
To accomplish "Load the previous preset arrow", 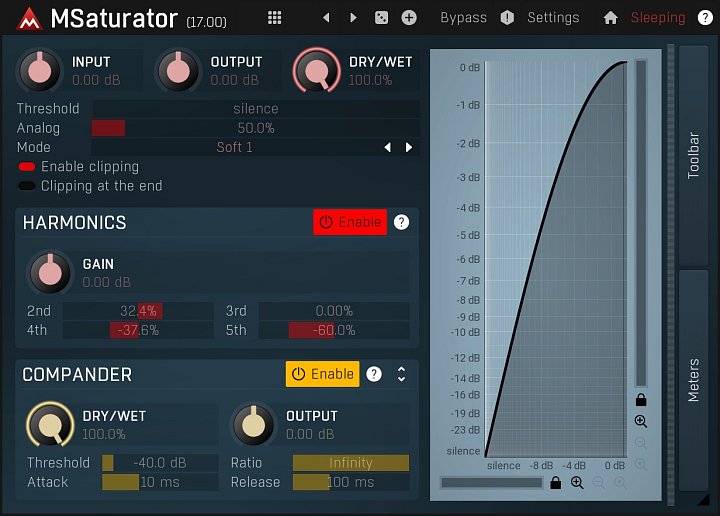I will pyautogui.click(x=326, y=18).
